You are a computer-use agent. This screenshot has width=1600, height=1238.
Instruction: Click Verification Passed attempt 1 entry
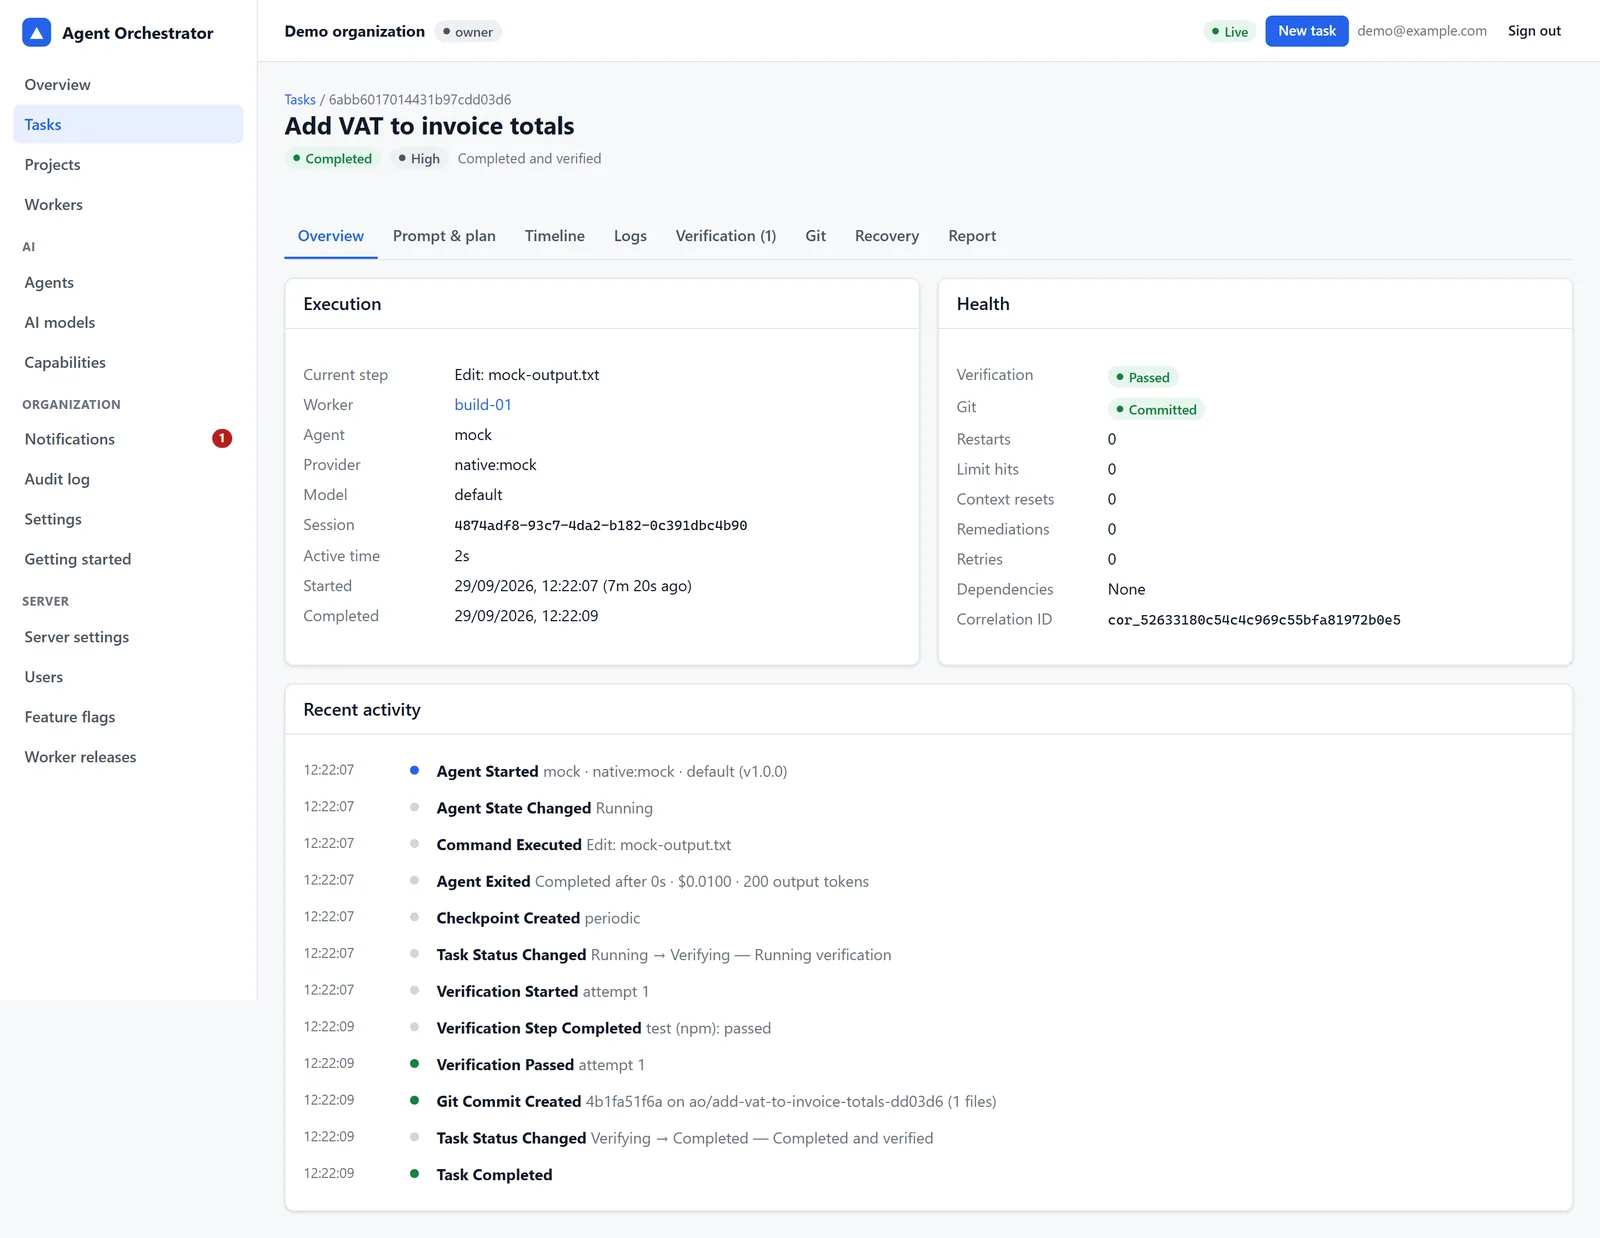pyautogui.click(x=541, y=1065)
